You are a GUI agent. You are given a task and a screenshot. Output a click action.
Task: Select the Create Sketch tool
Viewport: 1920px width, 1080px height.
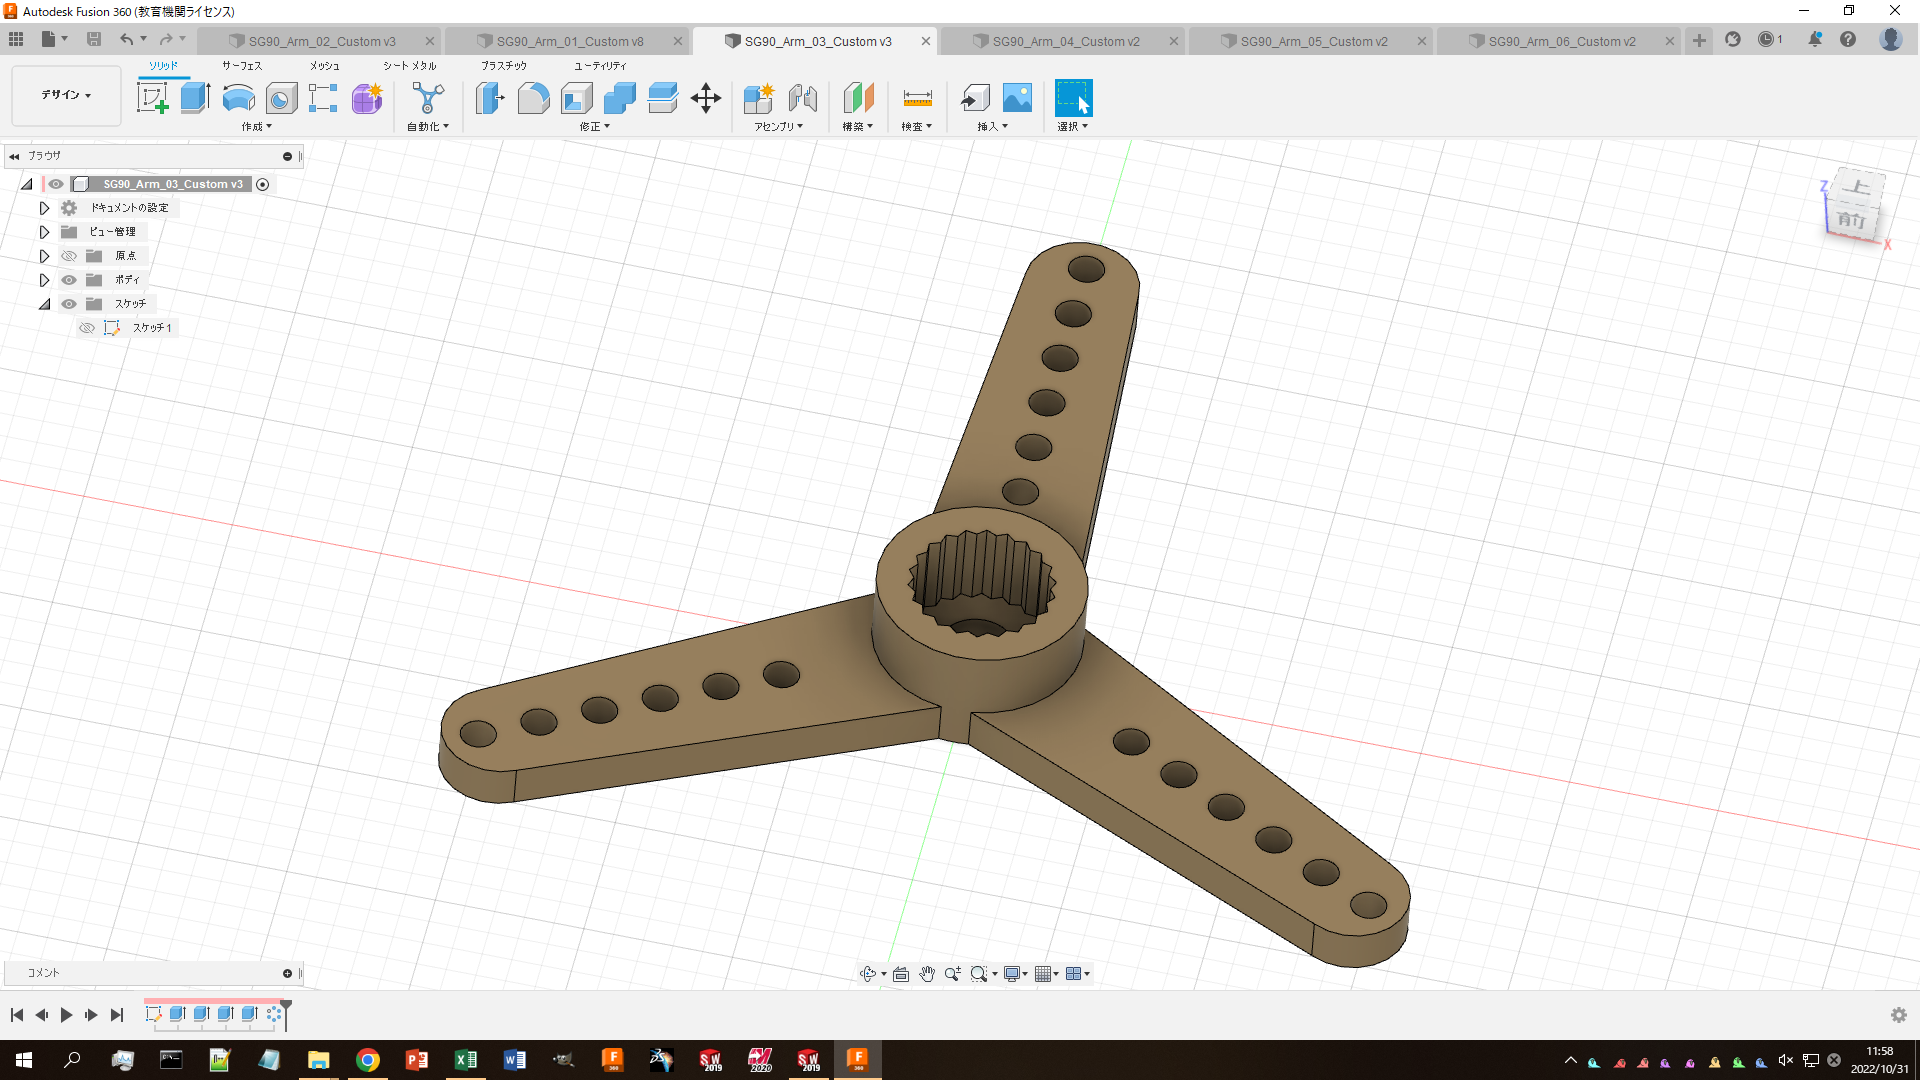click(153, 98)
